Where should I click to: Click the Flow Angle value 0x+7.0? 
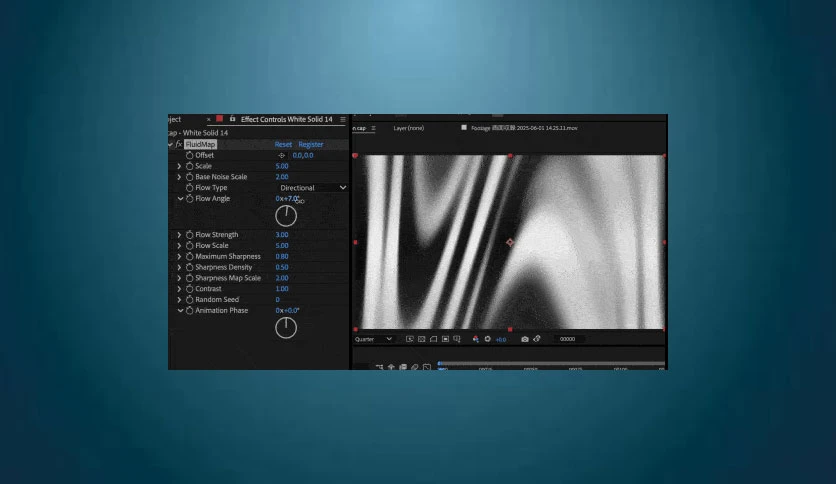(287, 198)
